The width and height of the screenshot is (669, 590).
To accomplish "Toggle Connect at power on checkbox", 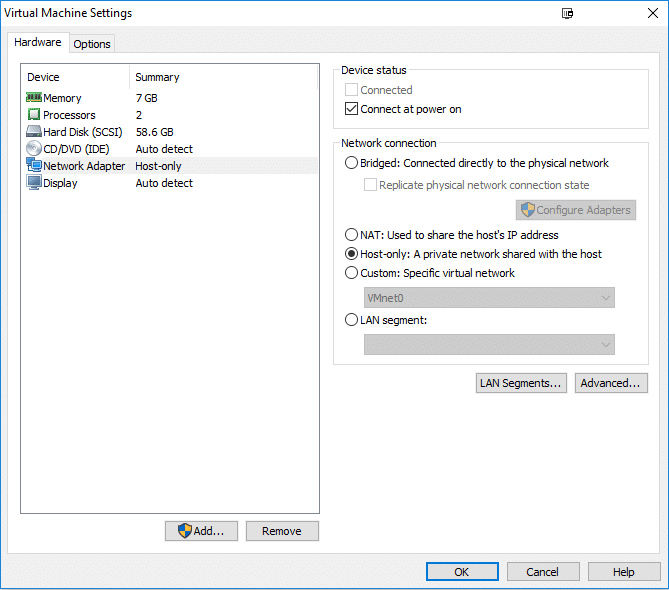I will tap(351, 109).
